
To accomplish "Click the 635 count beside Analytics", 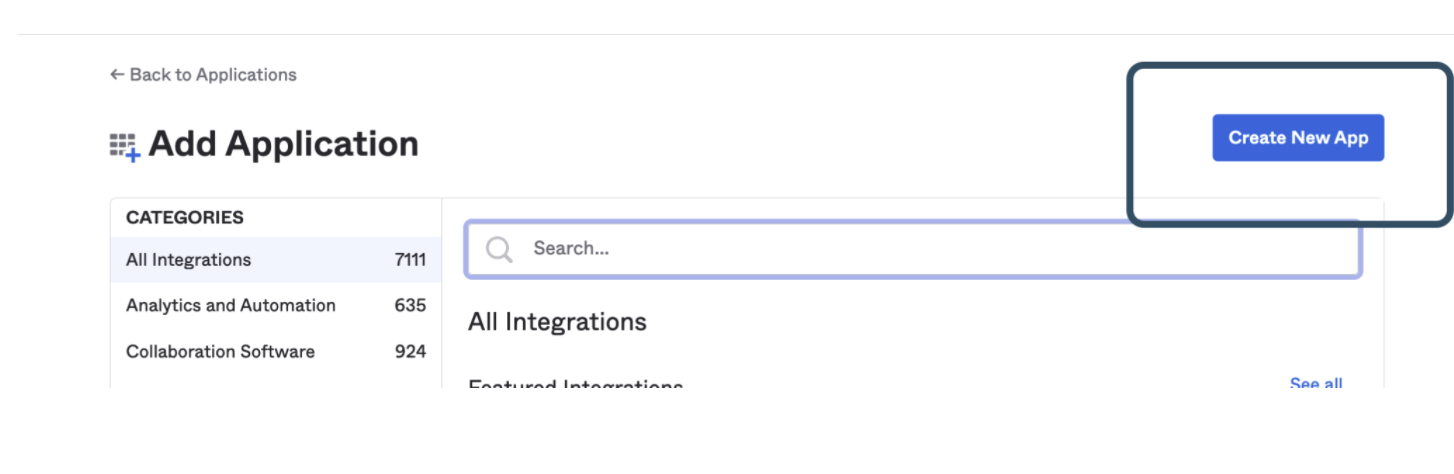I will tap(410, 306).
